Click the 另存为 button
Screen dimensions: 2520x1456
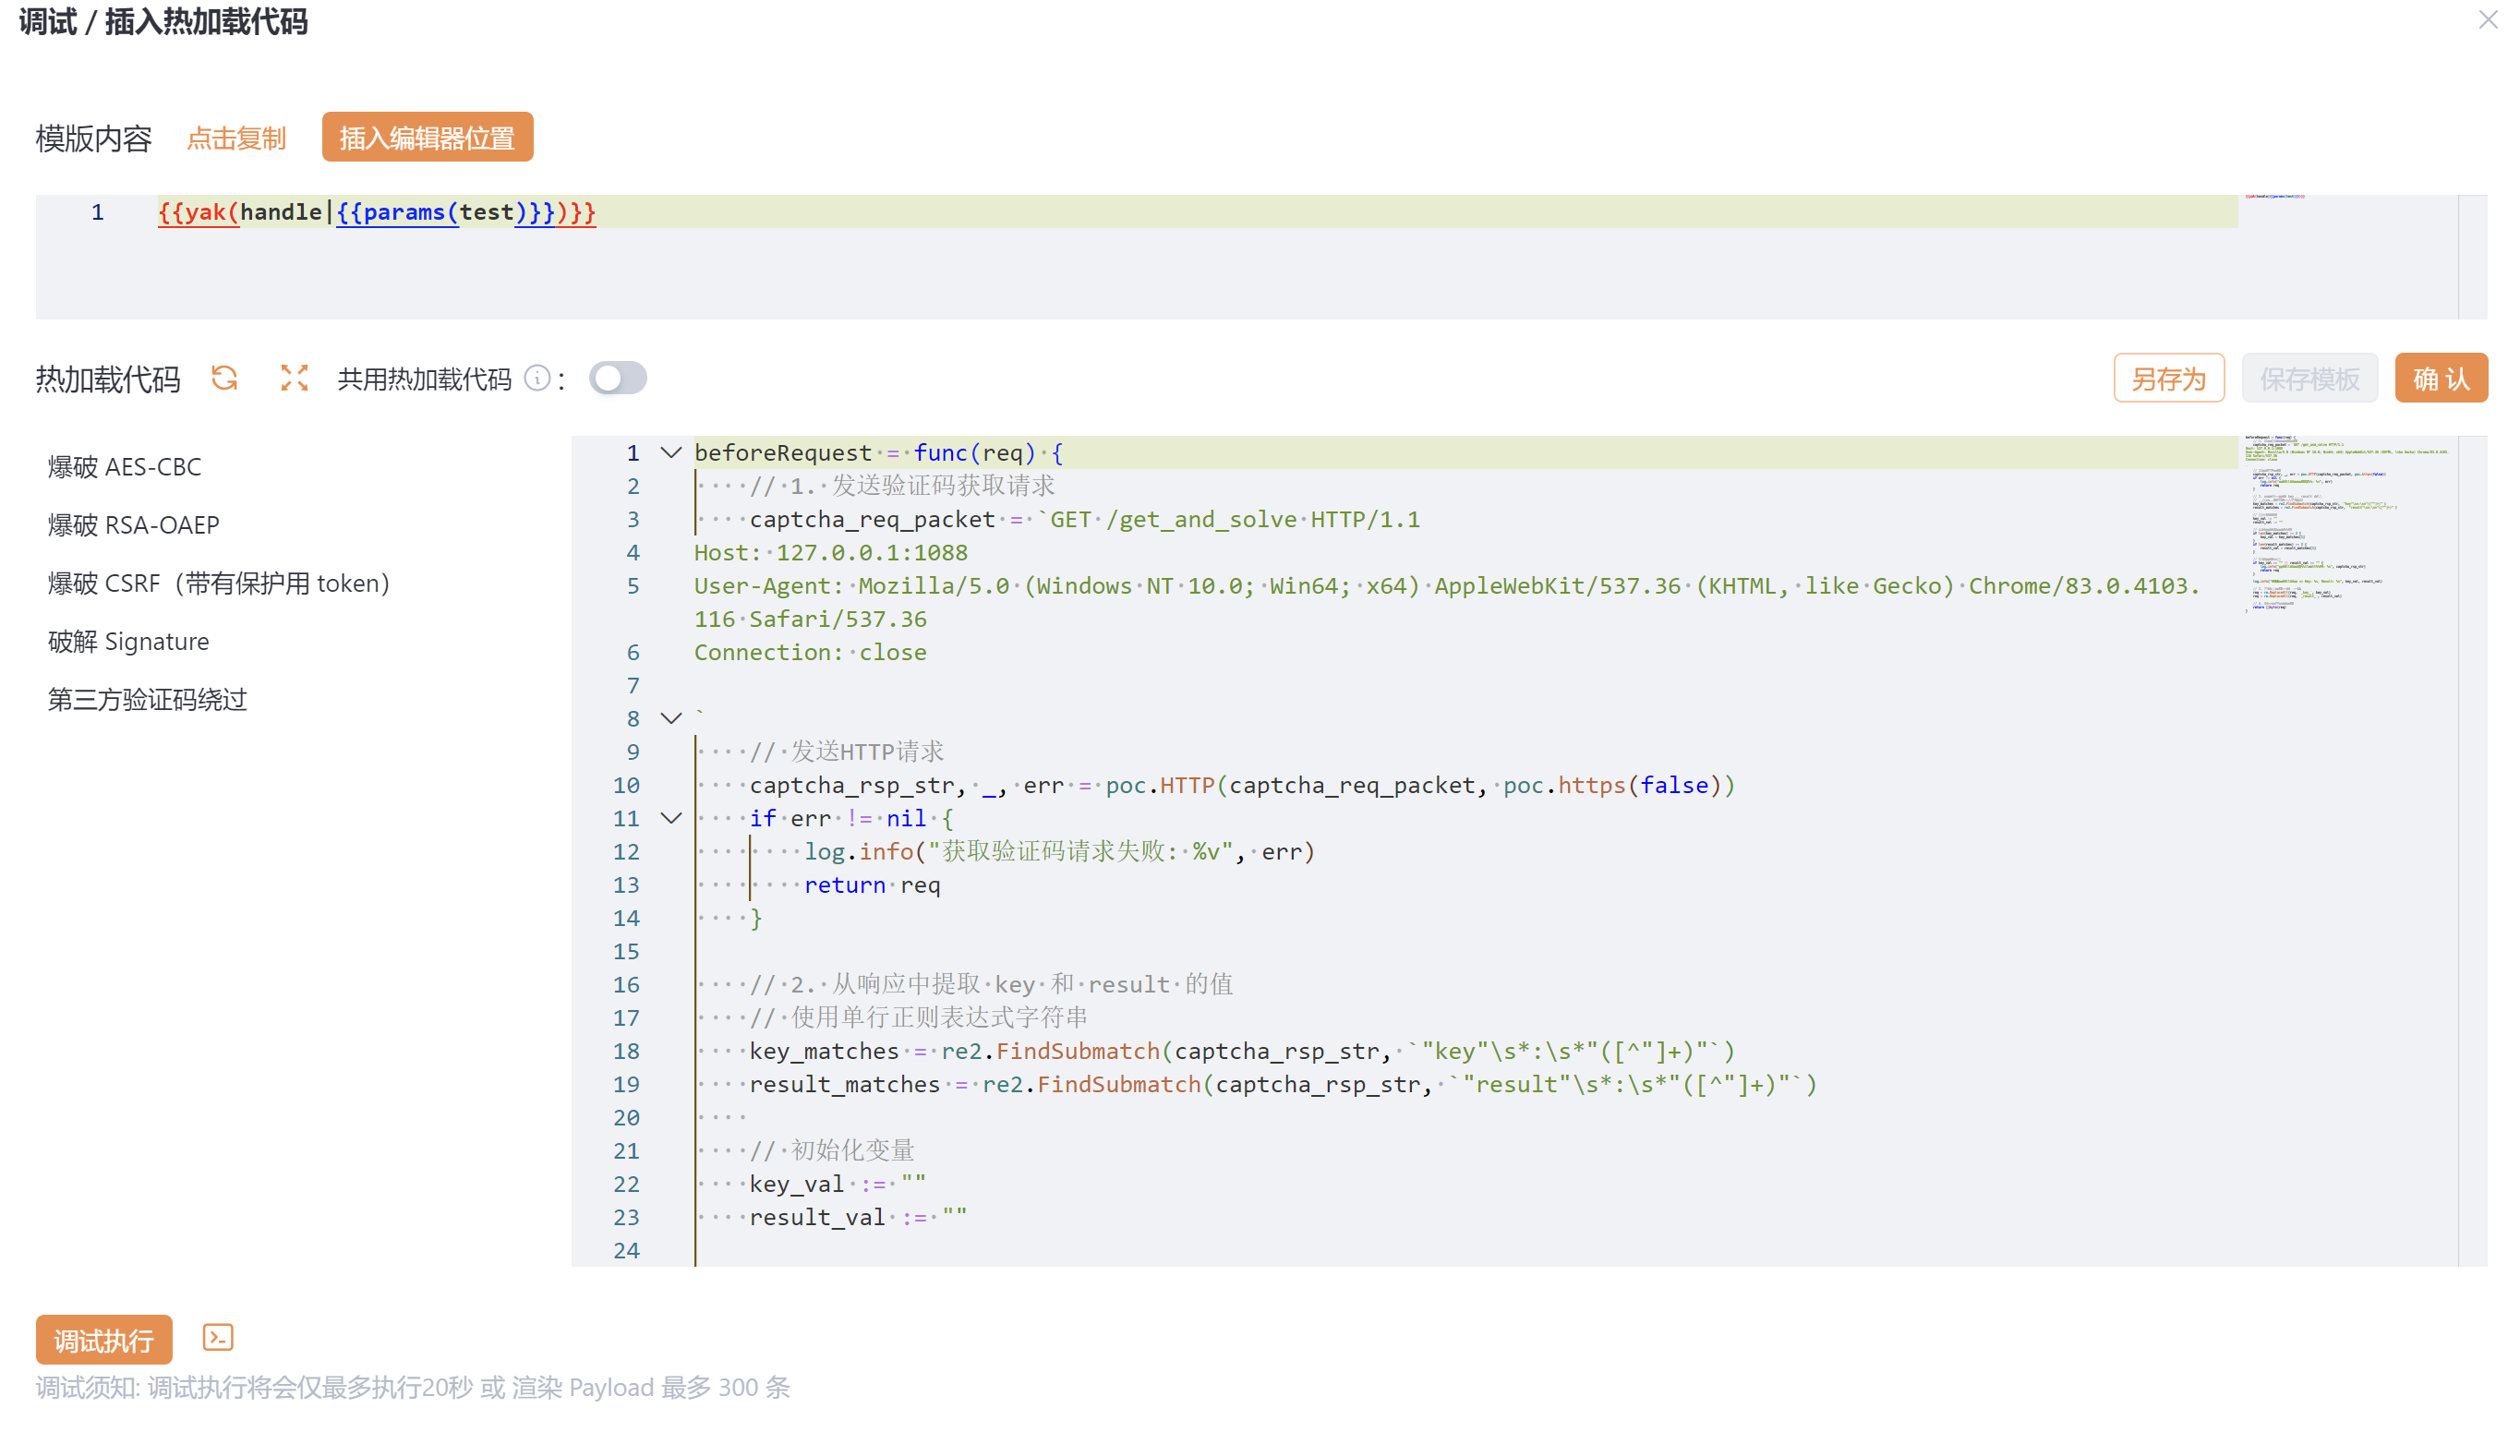2168,379
